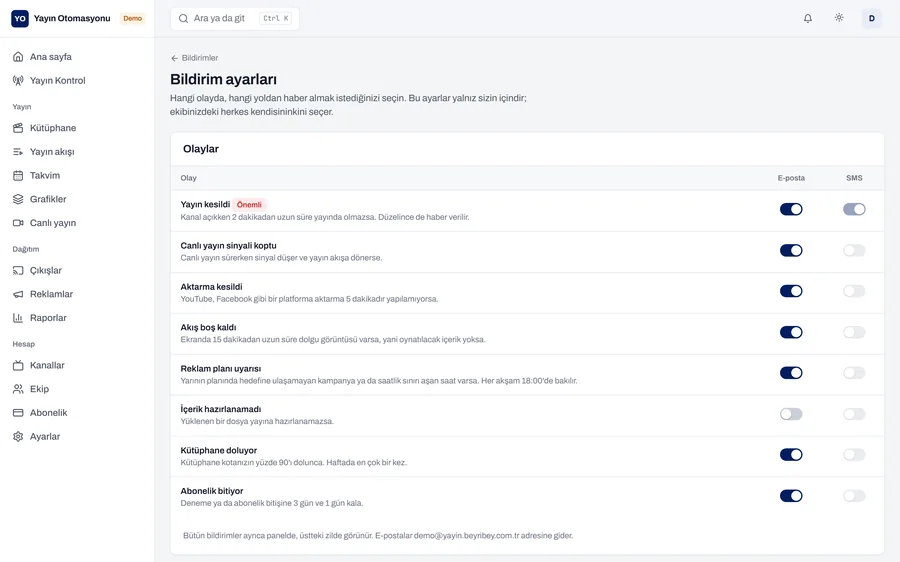Open Takvim calendar icon
This screenshot has width=900, height=562.
pos(18,176)
